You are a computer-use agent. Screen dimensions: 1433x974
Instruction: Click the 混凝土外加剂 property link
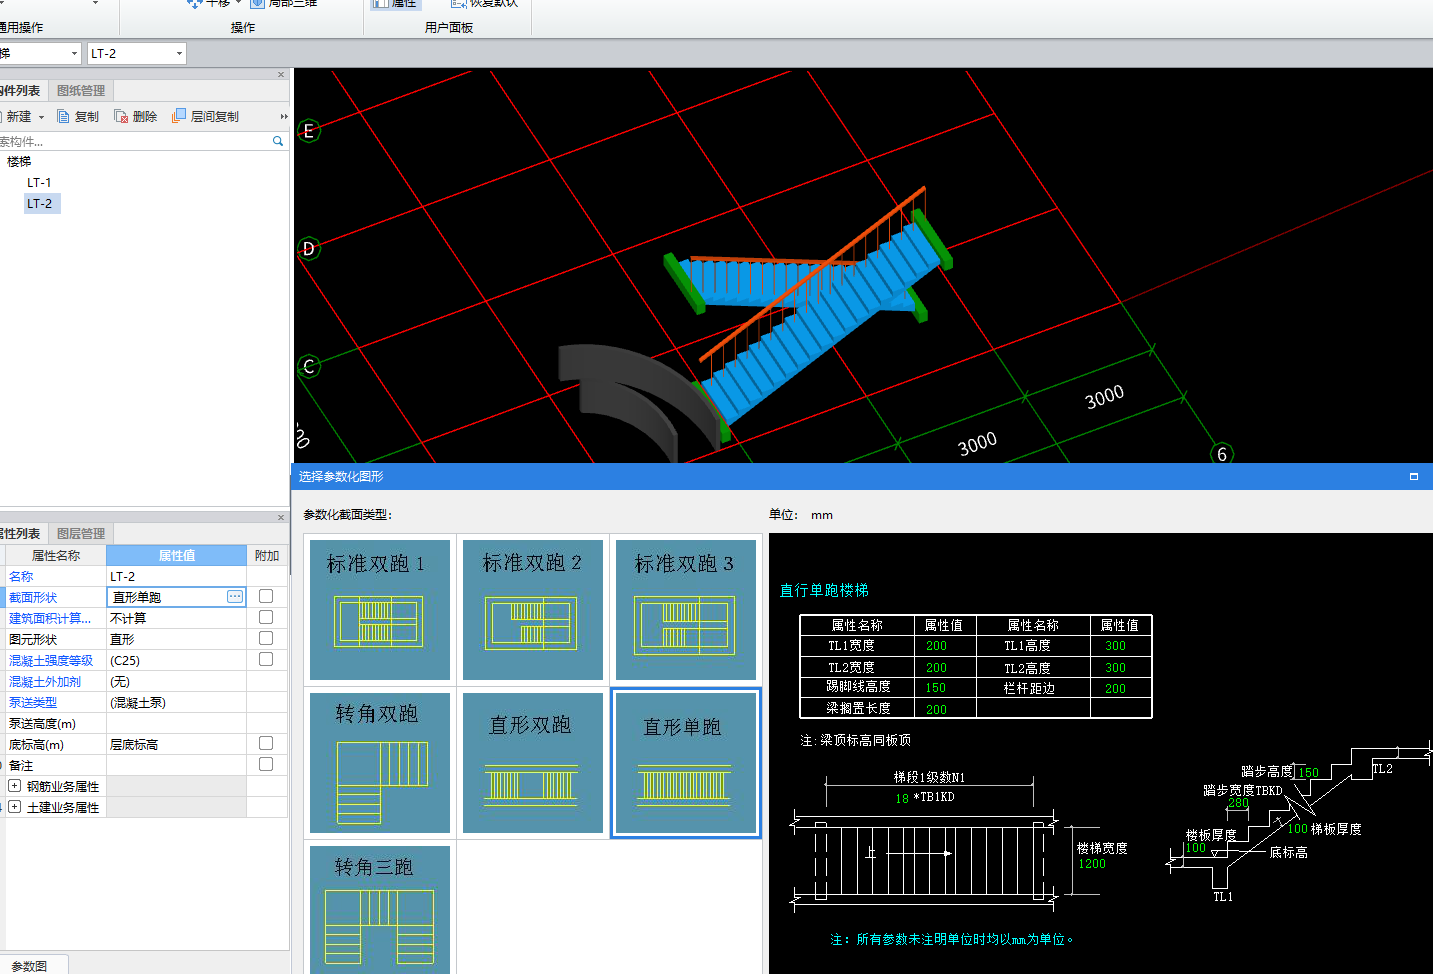[x=45, y=681]
